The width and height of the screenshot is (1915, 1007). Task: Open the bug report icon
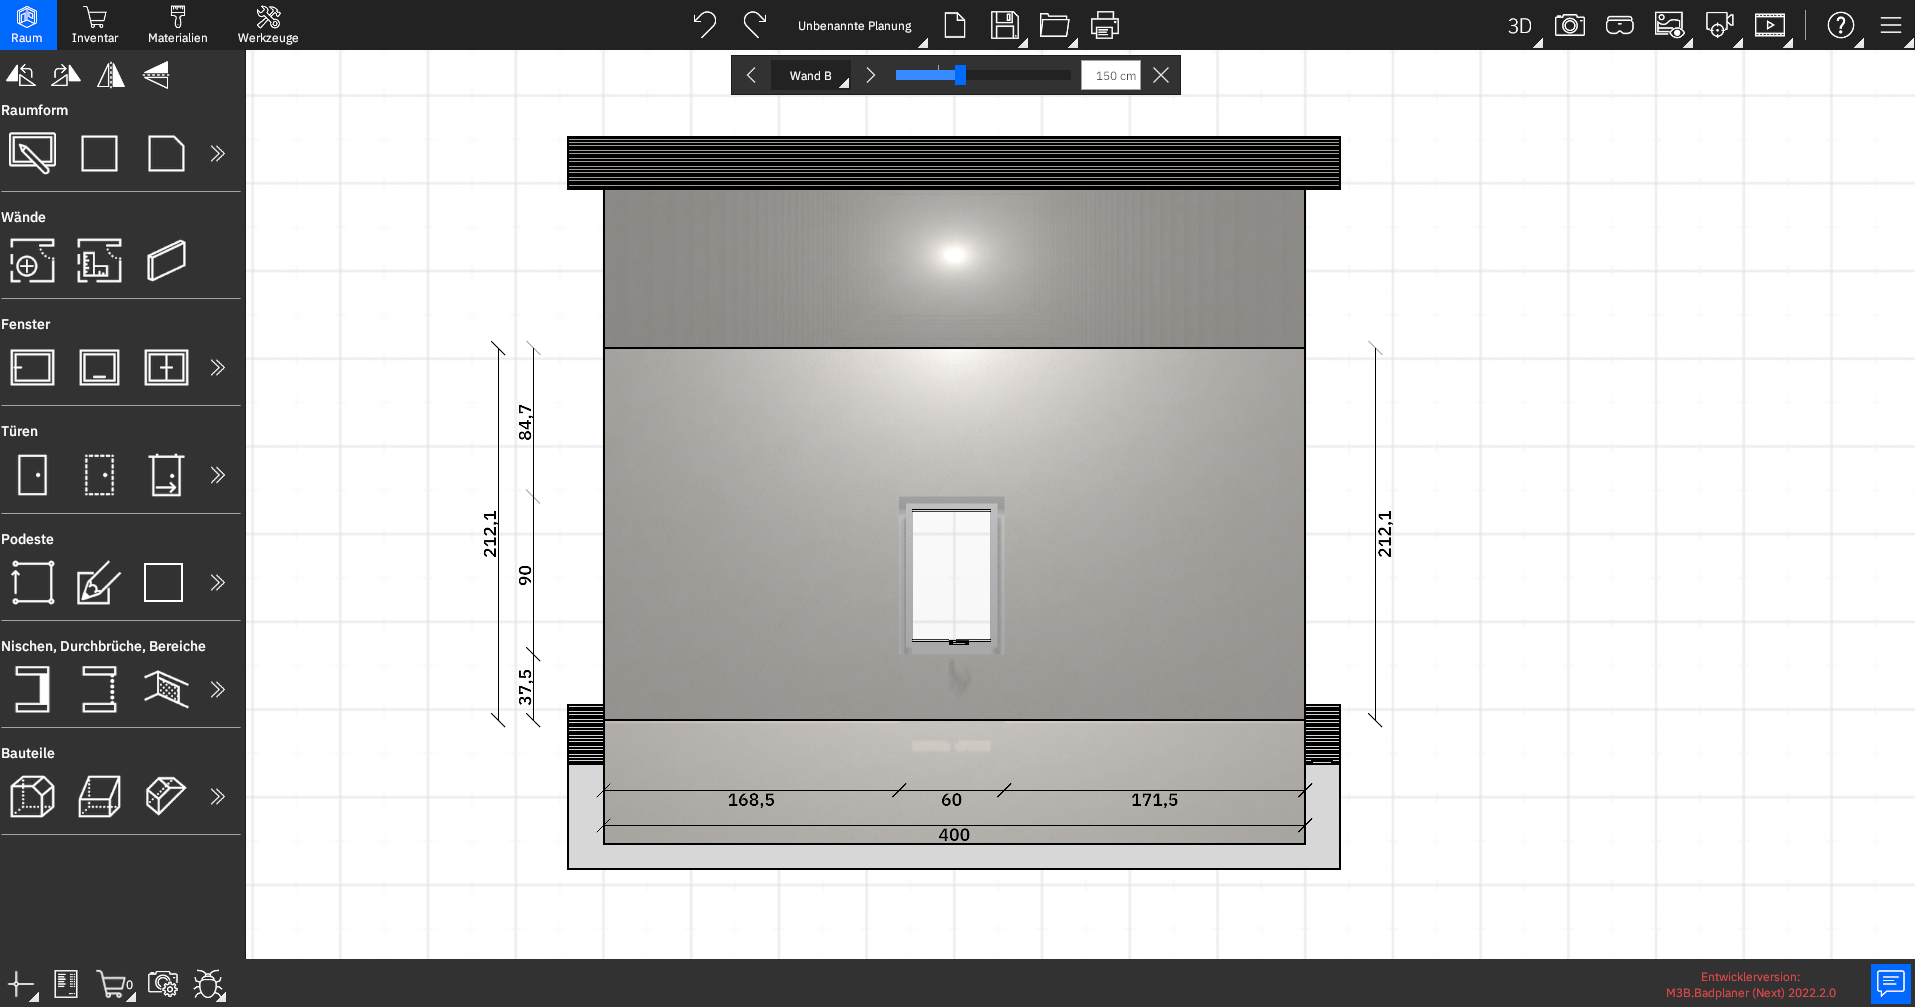coord(209,985)
